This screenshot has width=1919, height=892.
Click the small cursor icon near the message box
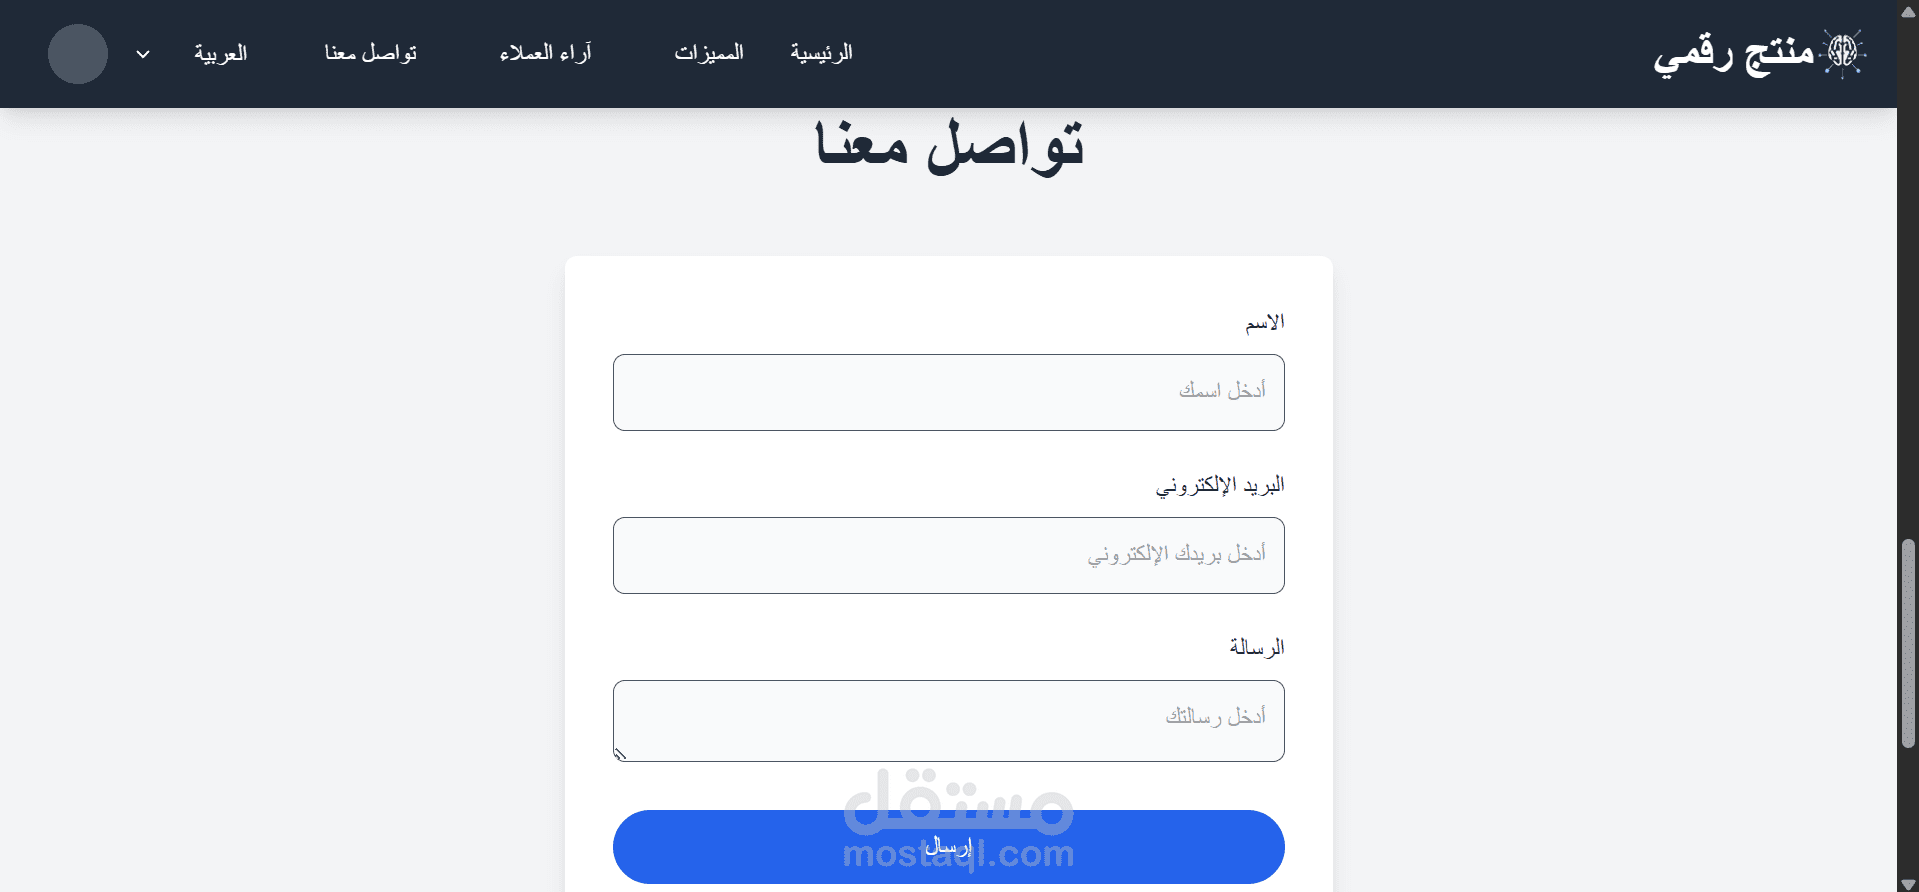pos(620,754)
